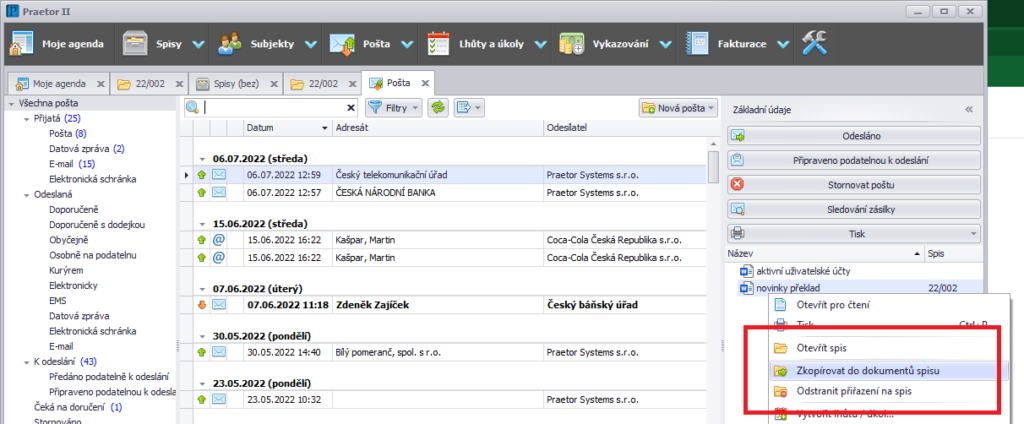The image size is (1024, 424).
Task: Click the Sledování zásilky button
Action: (852, 210)
